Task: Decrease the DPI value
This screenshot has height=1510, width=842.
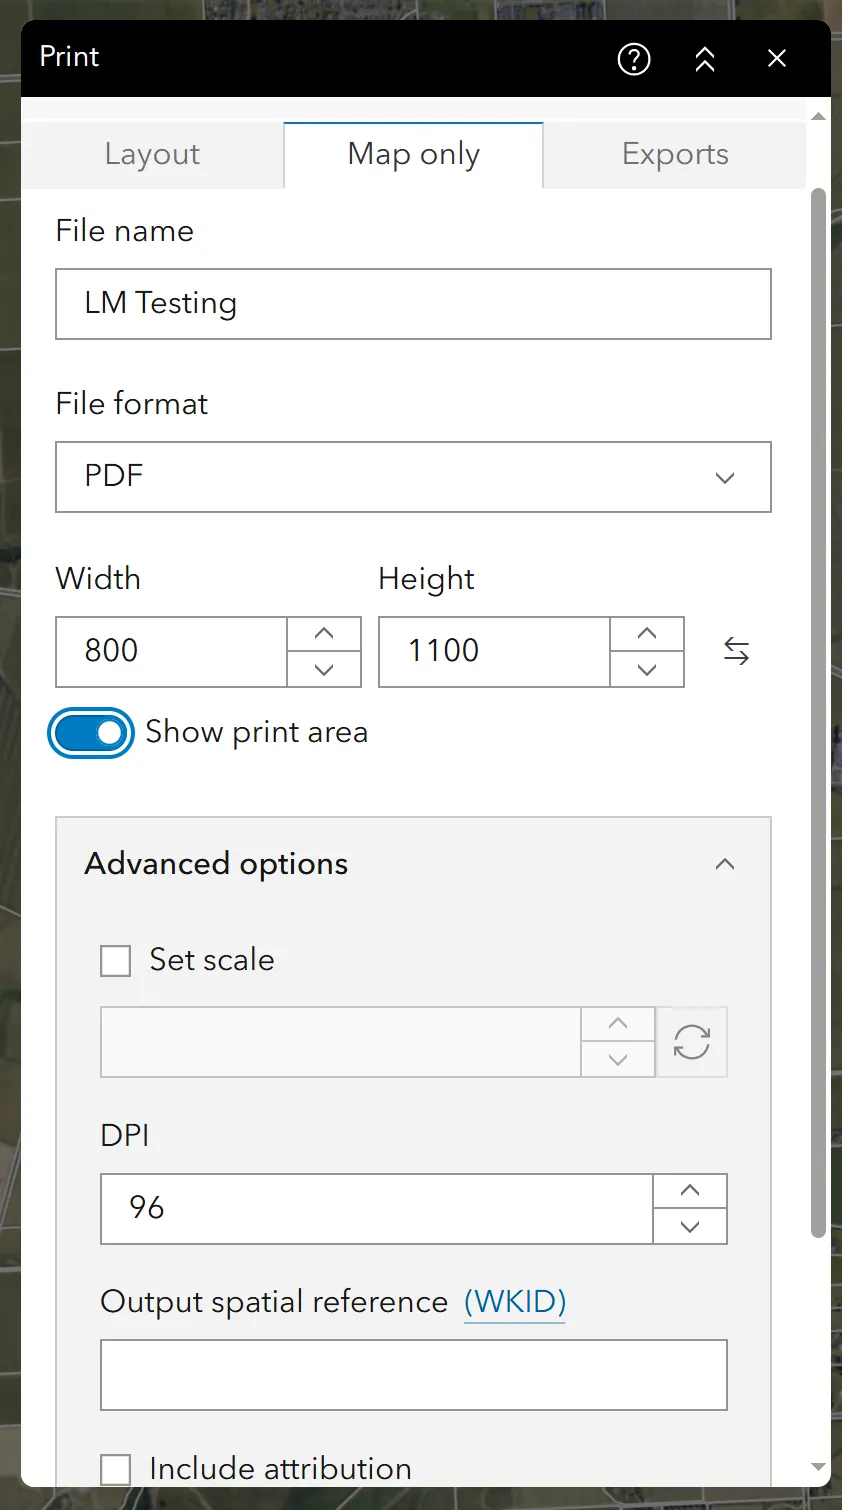Action: click(690, 1227)
